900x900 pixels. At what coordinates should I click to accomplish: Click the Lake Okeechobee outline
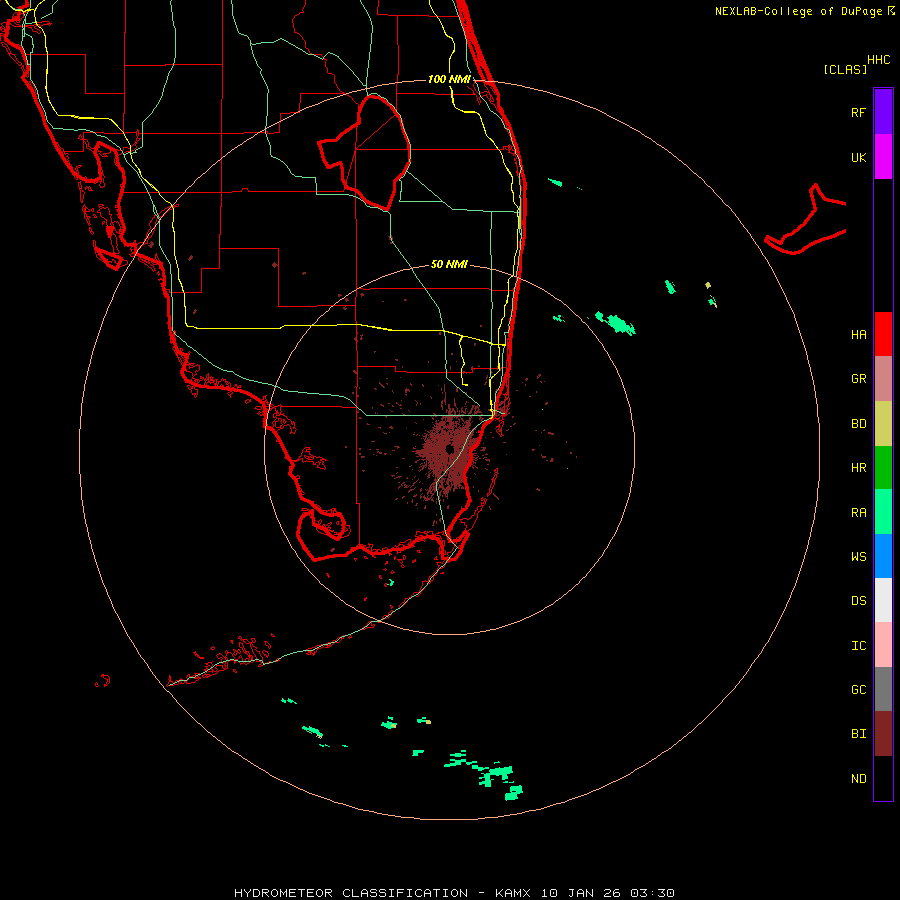tap(364, 152)
